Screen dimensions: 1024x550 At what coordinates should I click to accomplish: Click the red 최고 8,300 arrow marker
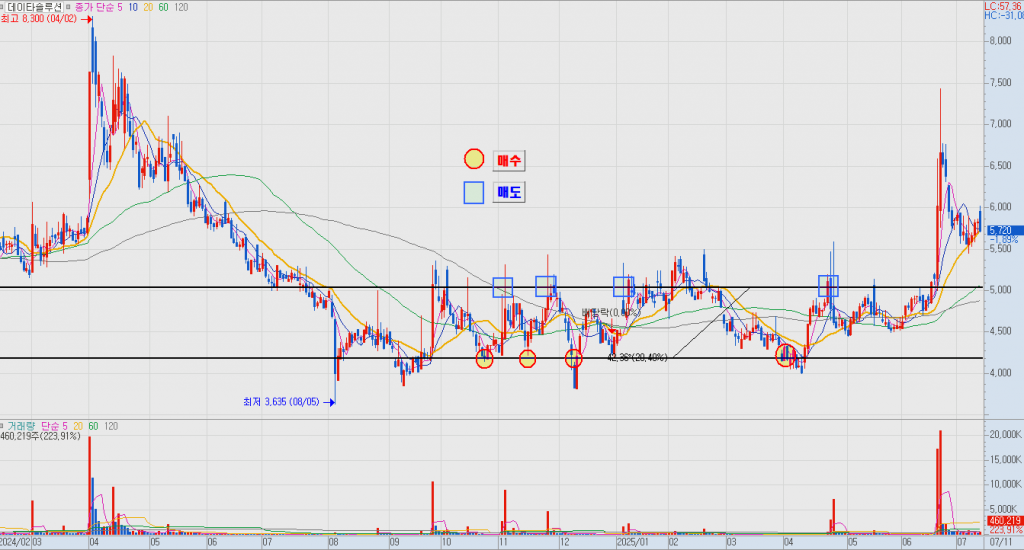(x=88, y=19)
